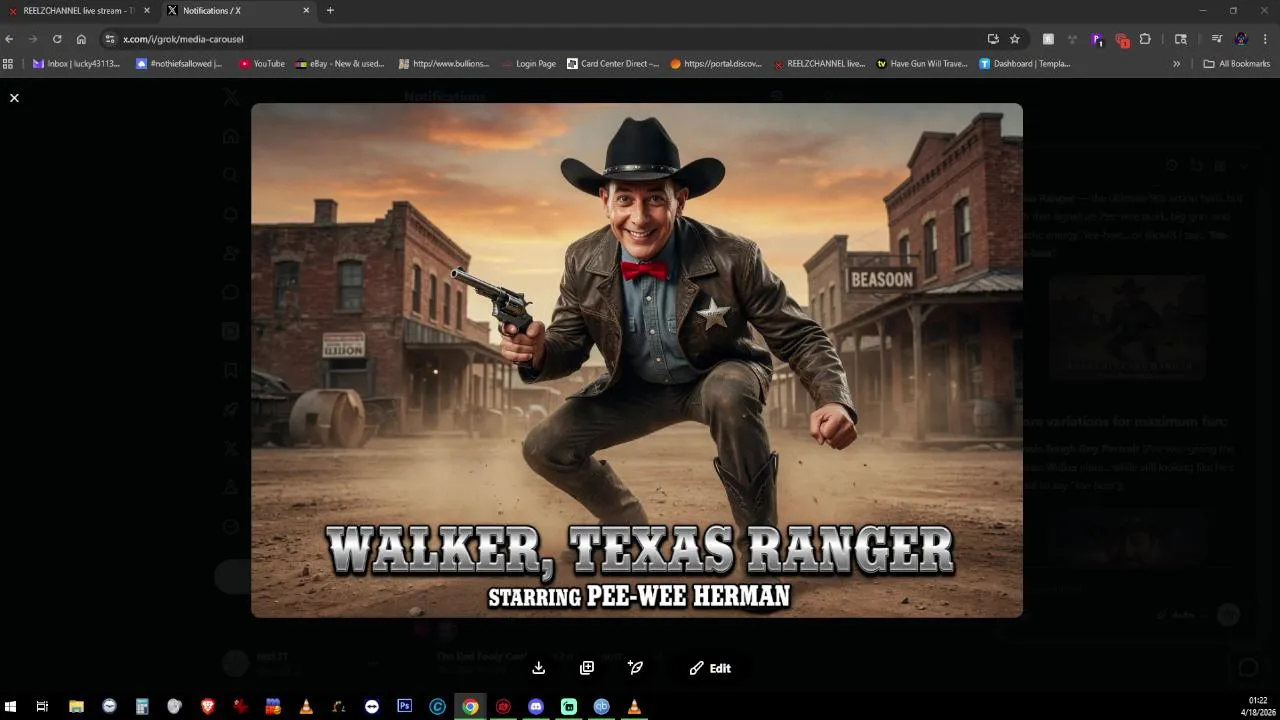Go back to the previous page
This screenshot has height=720, width=1280.
tap(9, 39)
